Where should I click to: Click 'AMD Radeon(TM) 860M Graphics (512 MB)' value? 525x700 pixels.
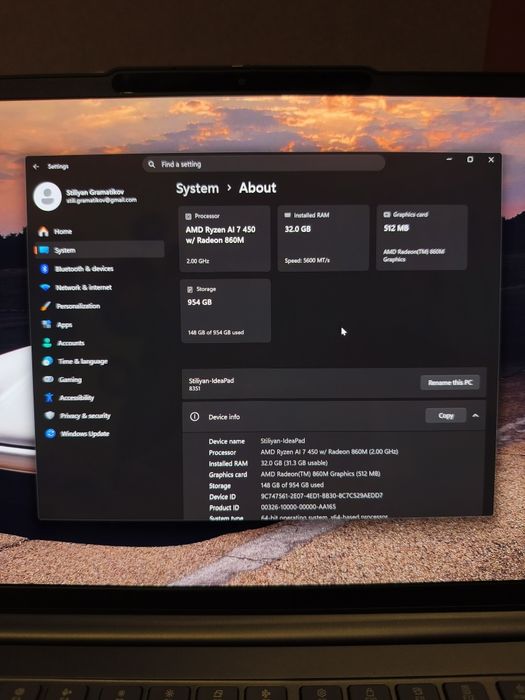tap(321, 474)
